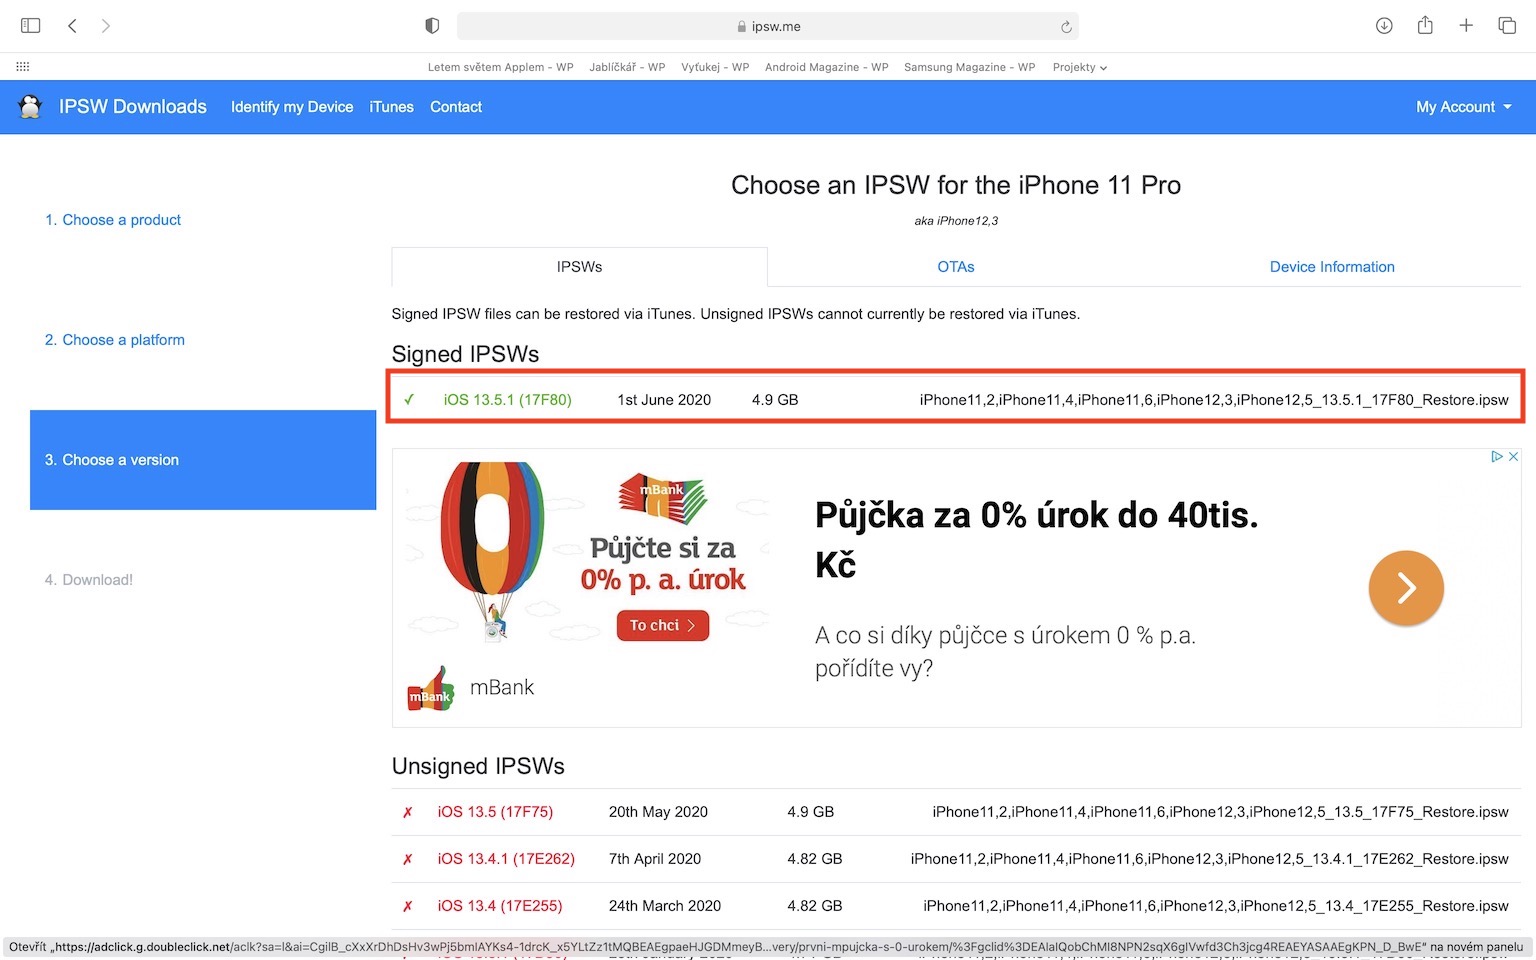
Task: Select unsigned iOS 13.4 (17E255) firmware
Action: point(500,906)
